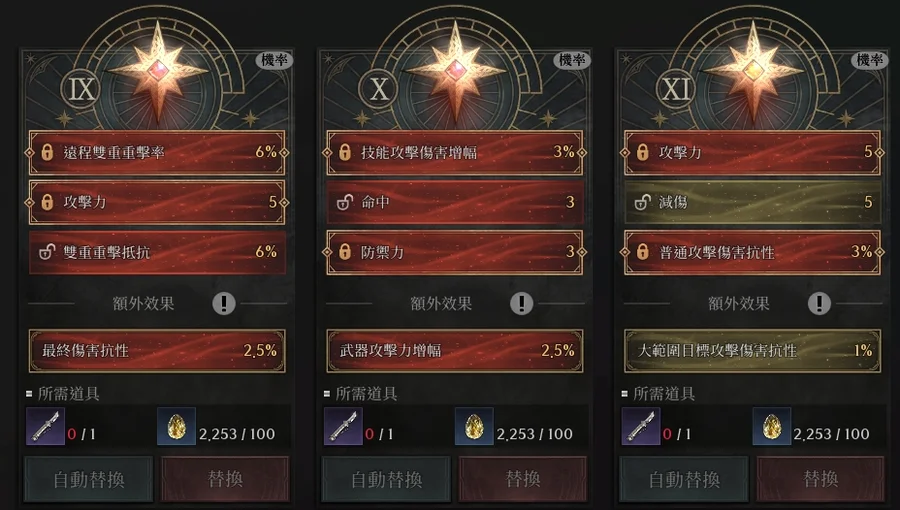The height and width of the screenshot is (510, 900).
Task: Select the golden egg icon in panel X
Action: pos(474,426)
